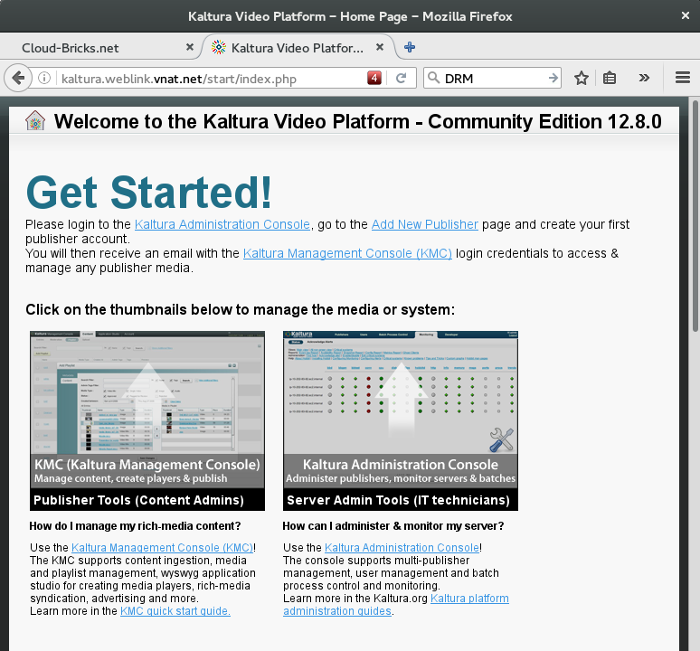Click the search magnifier icon
The width and height of the screenshot is (700, 651).
[433, 78]
